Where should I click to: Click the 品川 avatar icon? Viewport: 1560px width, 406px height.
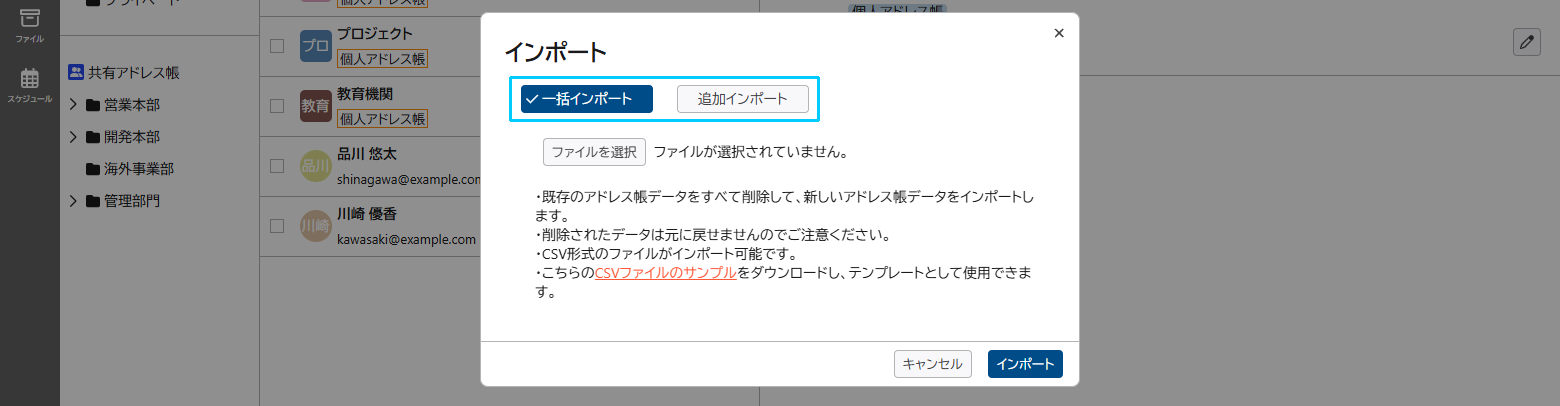coord(315,167)
